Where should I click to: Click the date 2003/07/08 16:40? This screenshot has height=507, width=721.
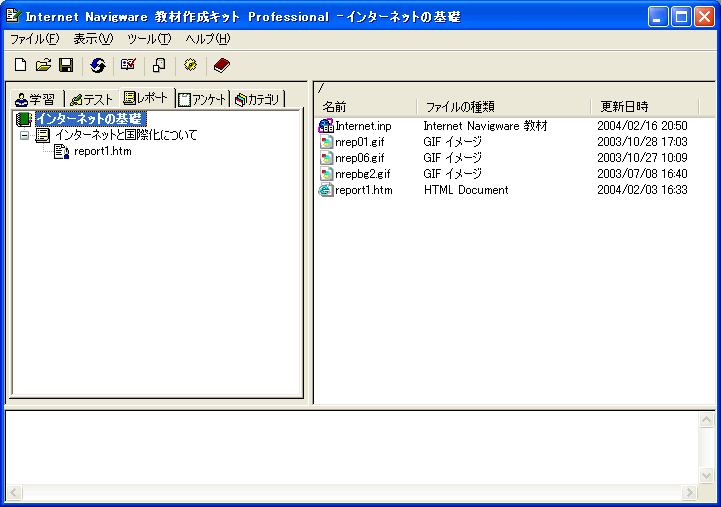tap(642, 174)
